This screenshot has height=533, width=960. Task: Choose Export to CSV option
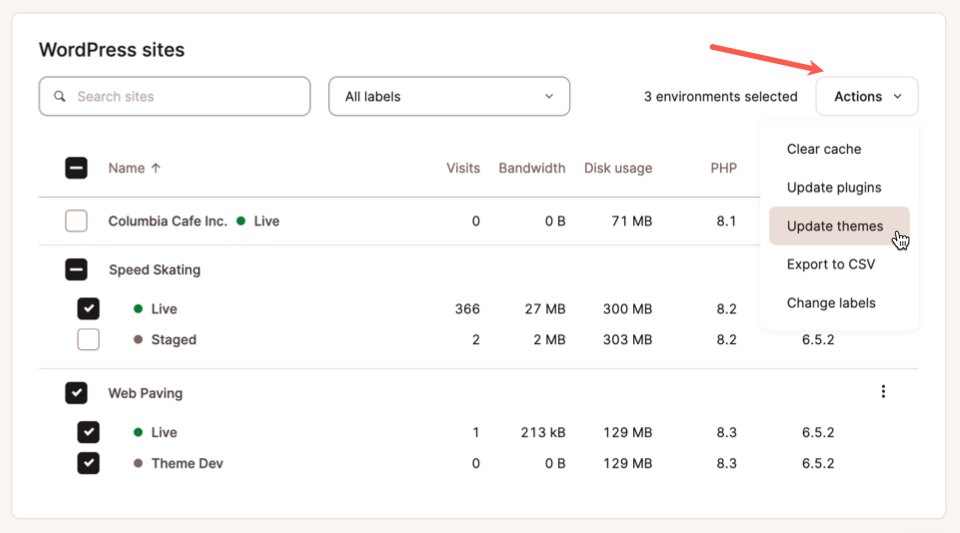[x=830, y=265]
